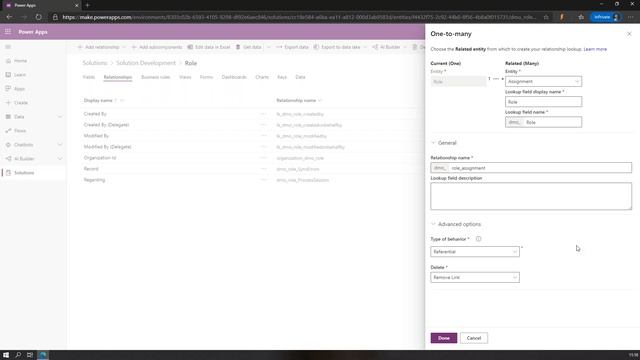
Task: Click Add relationship in the command bar
Action: click(x=98, y=47)
